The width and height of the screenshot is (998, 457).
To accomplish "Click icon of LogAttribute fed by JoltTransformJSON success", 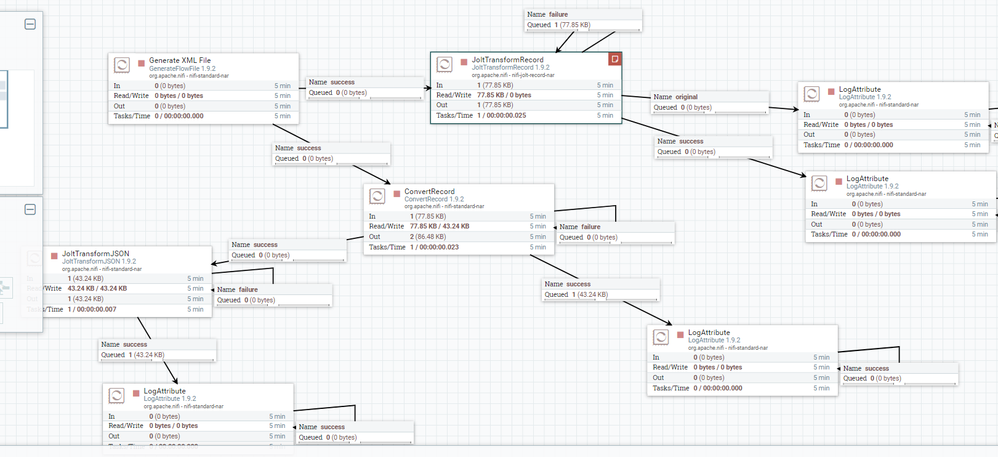I will pos(116,395).
